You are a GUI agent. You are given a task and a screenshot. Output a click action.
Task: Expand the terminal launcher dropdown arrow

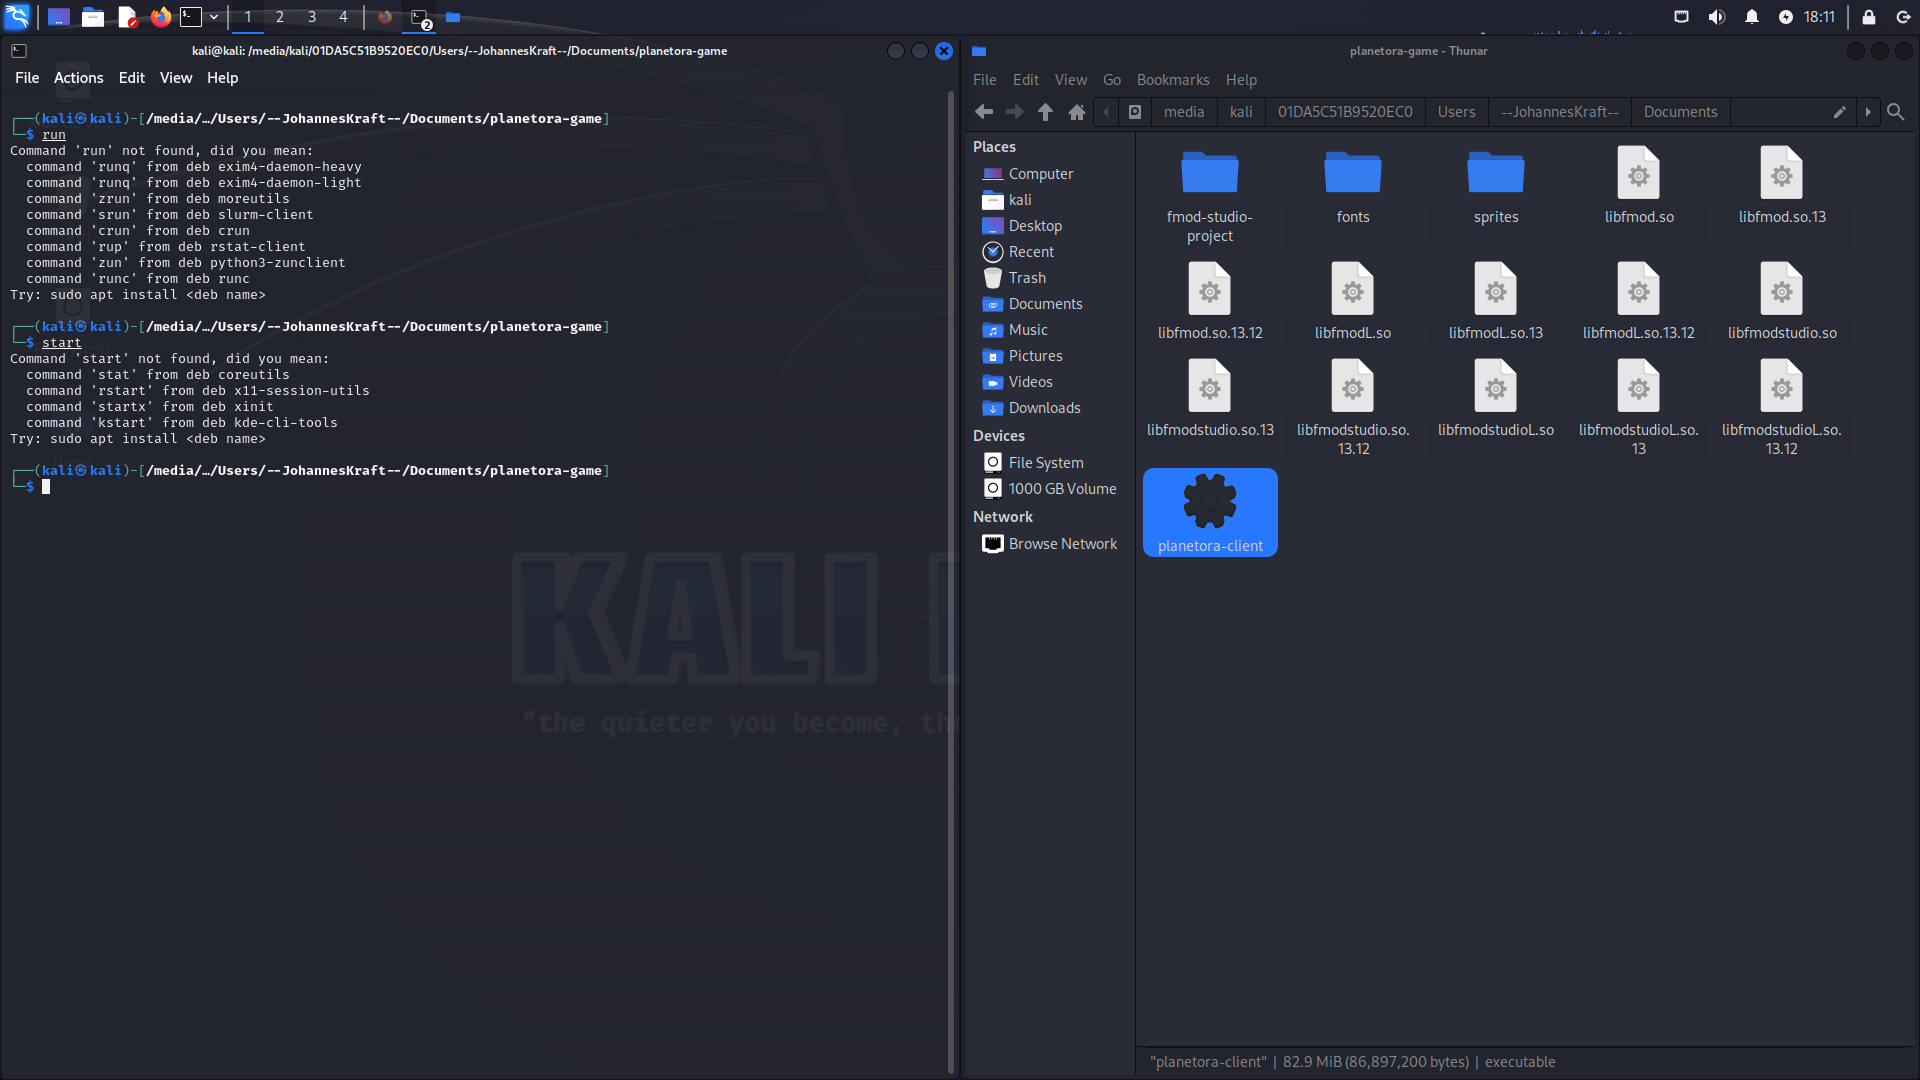[x=214, y=17]
